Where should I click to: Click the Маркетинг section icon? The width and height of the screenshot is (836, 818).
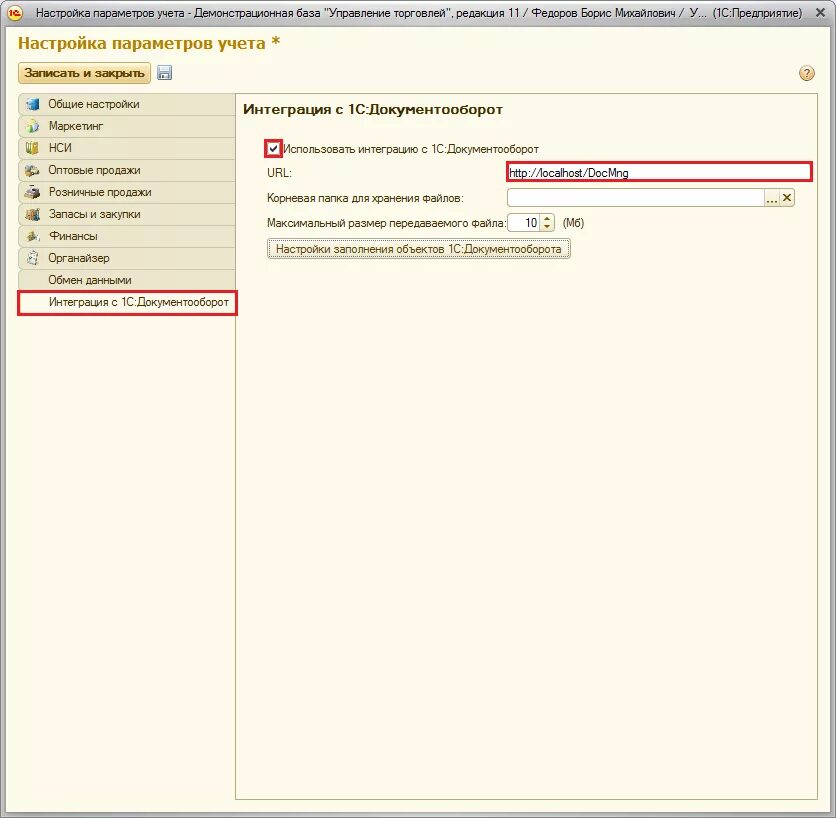33,126
